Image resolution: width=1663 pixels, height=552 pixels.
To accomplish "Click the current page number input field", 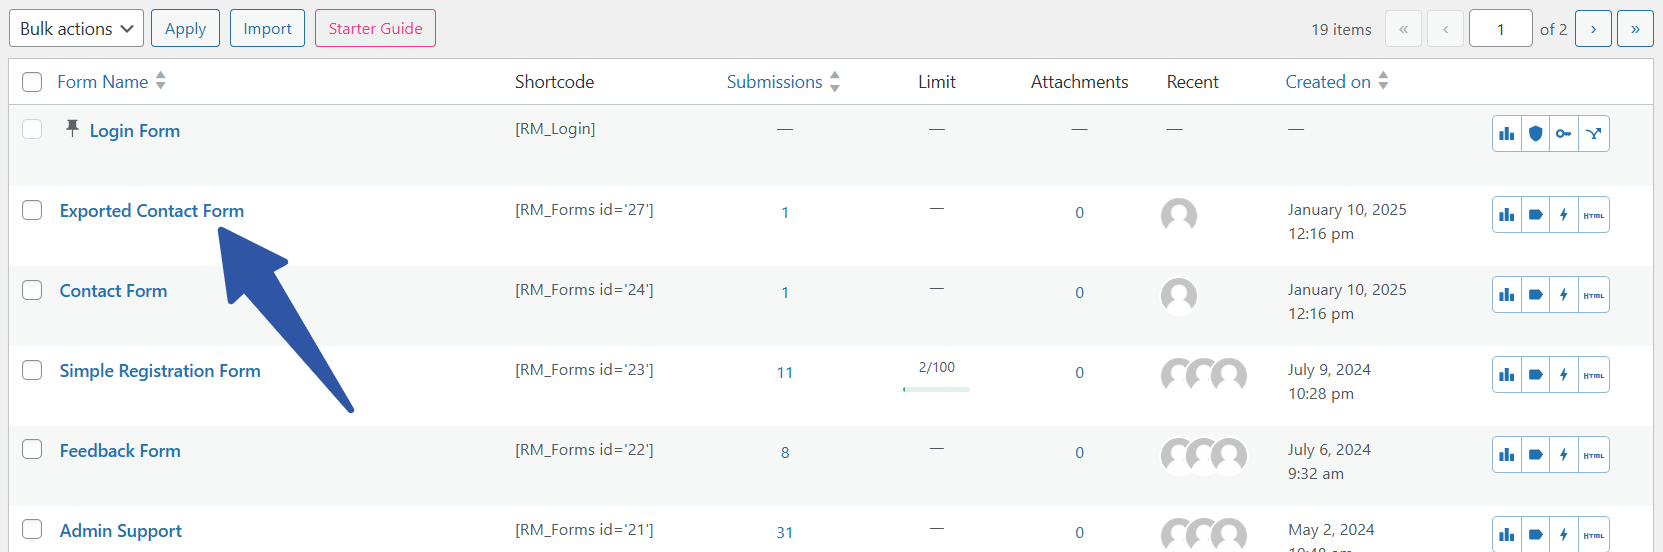I will (x=1500, y=29).
